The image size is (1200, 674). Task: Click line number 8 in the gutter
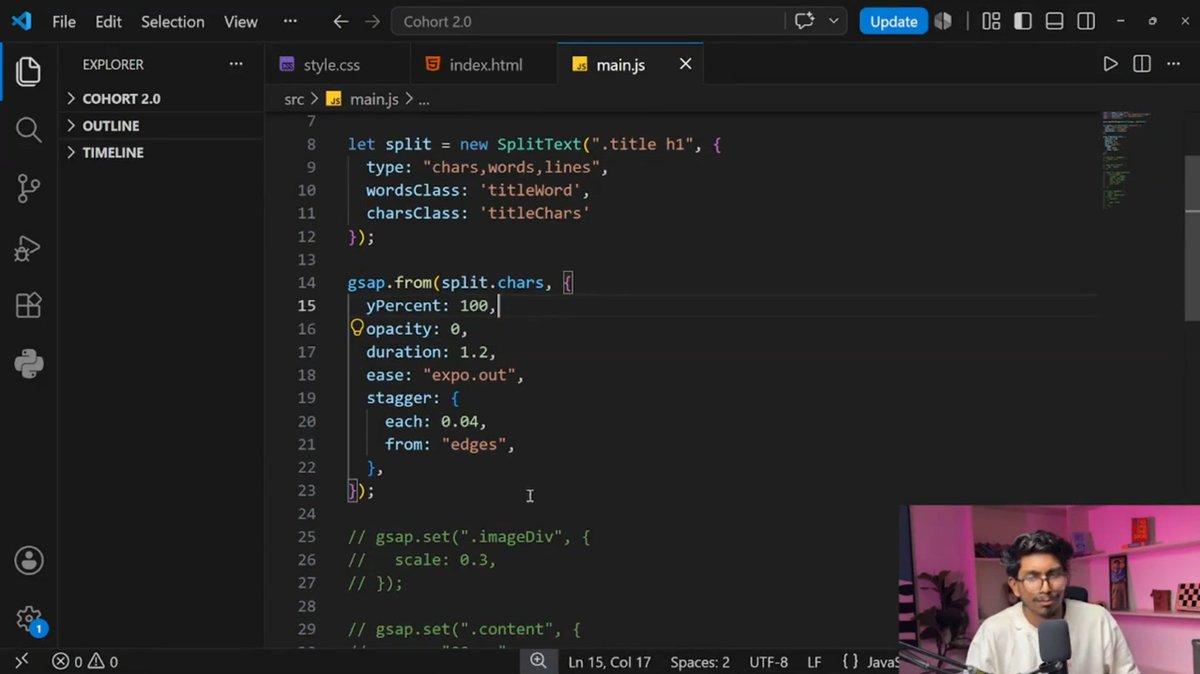click(x=311, y=144)
